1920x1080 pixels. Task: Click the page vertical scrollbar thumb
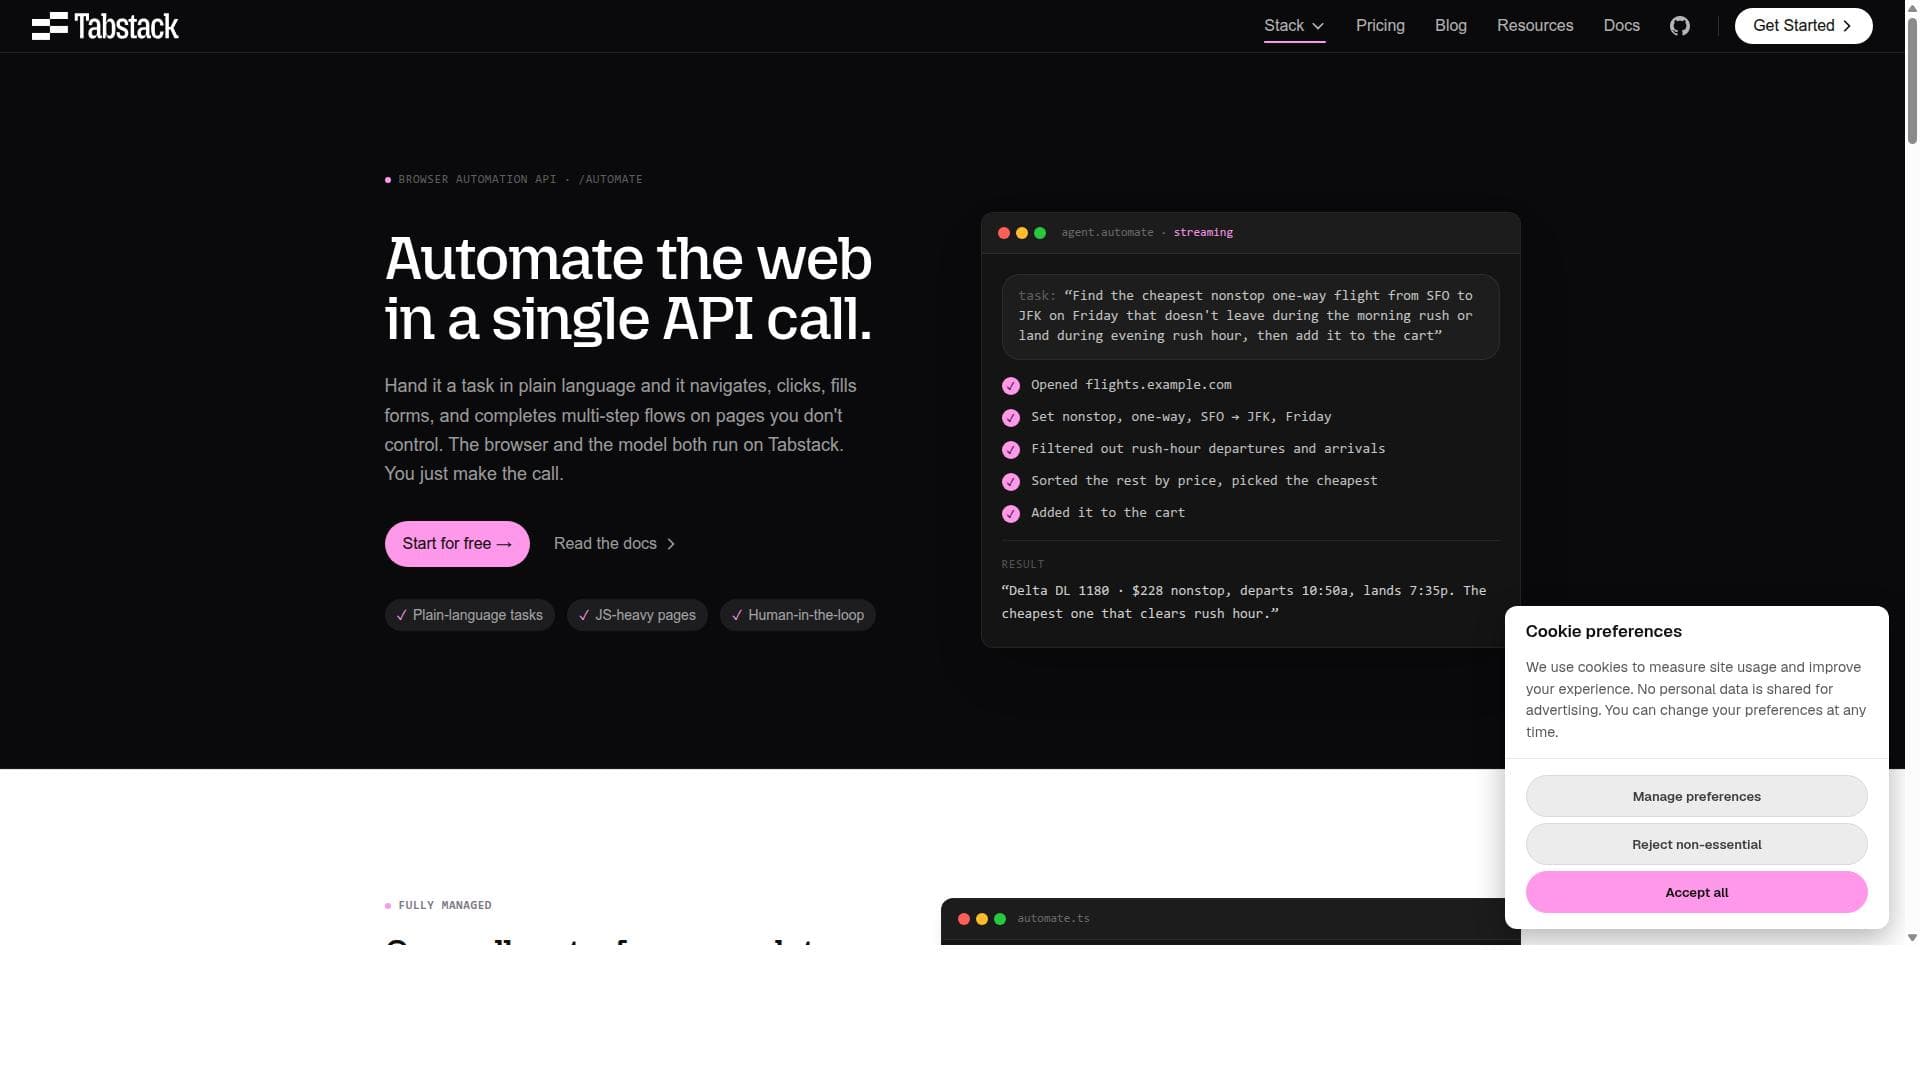pos(1912,80)
